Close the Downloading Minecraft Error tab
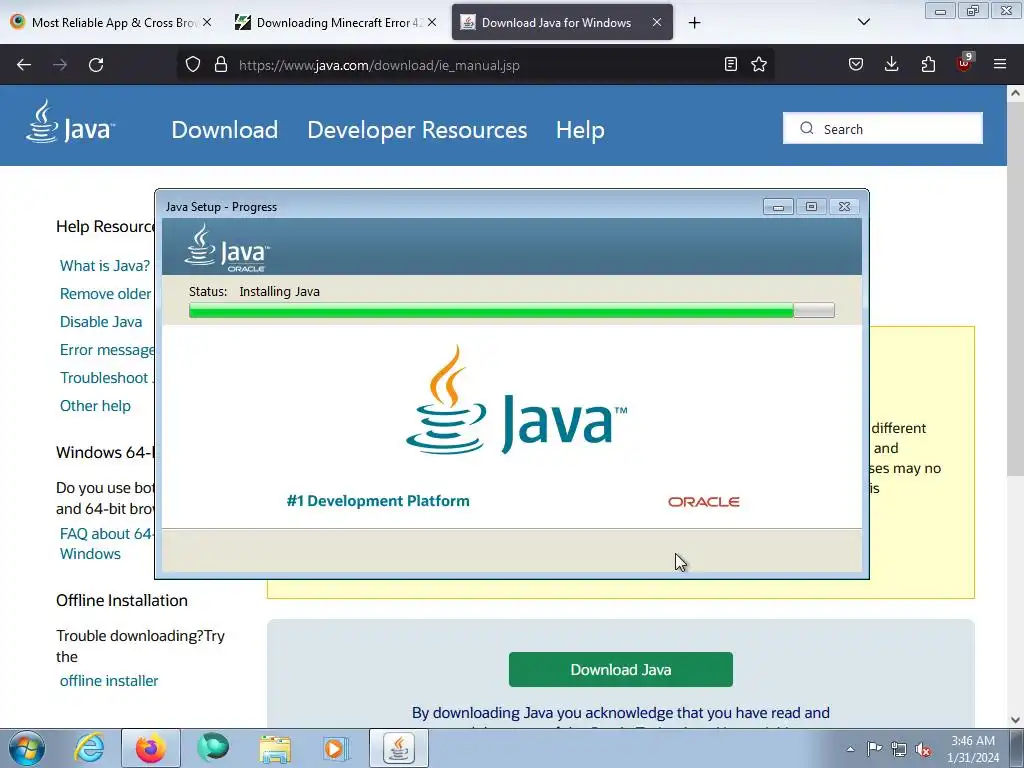1024x768 pixels. 432,22
